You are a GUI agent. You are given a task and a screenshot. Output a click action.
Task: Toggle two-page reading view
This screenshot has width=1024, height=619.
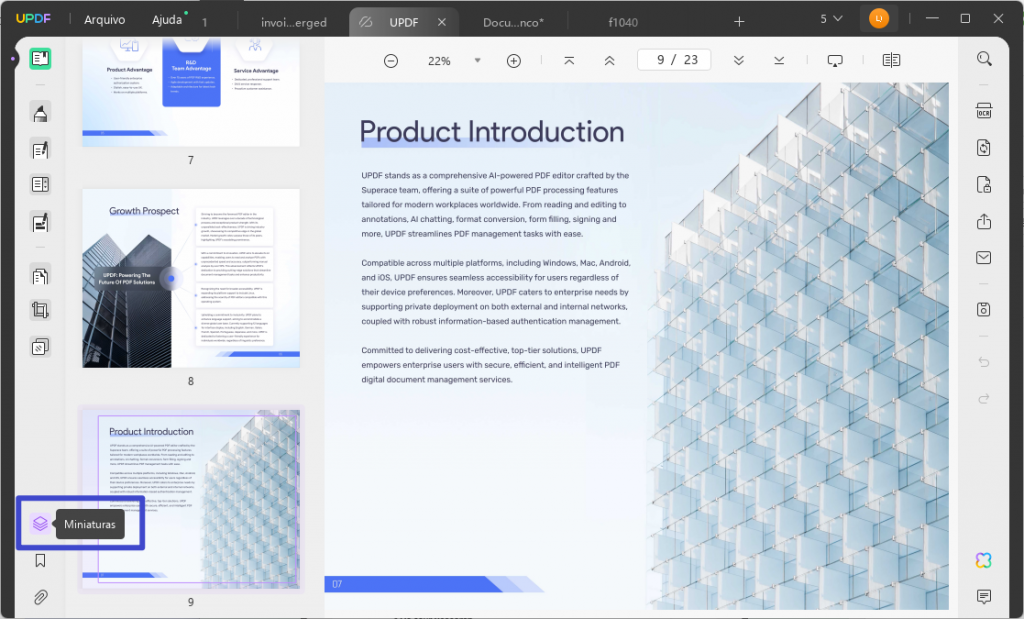click(890, 60)
